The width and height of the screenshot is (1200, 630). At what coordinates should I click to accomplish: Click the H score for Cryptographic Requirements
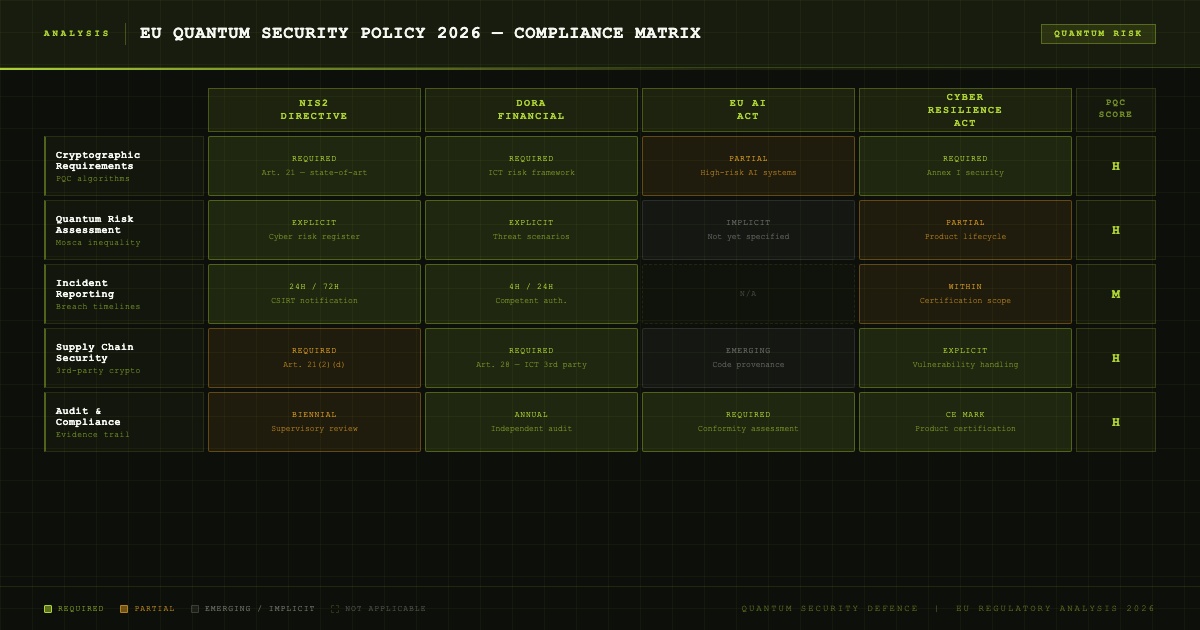pos(1116,166)
